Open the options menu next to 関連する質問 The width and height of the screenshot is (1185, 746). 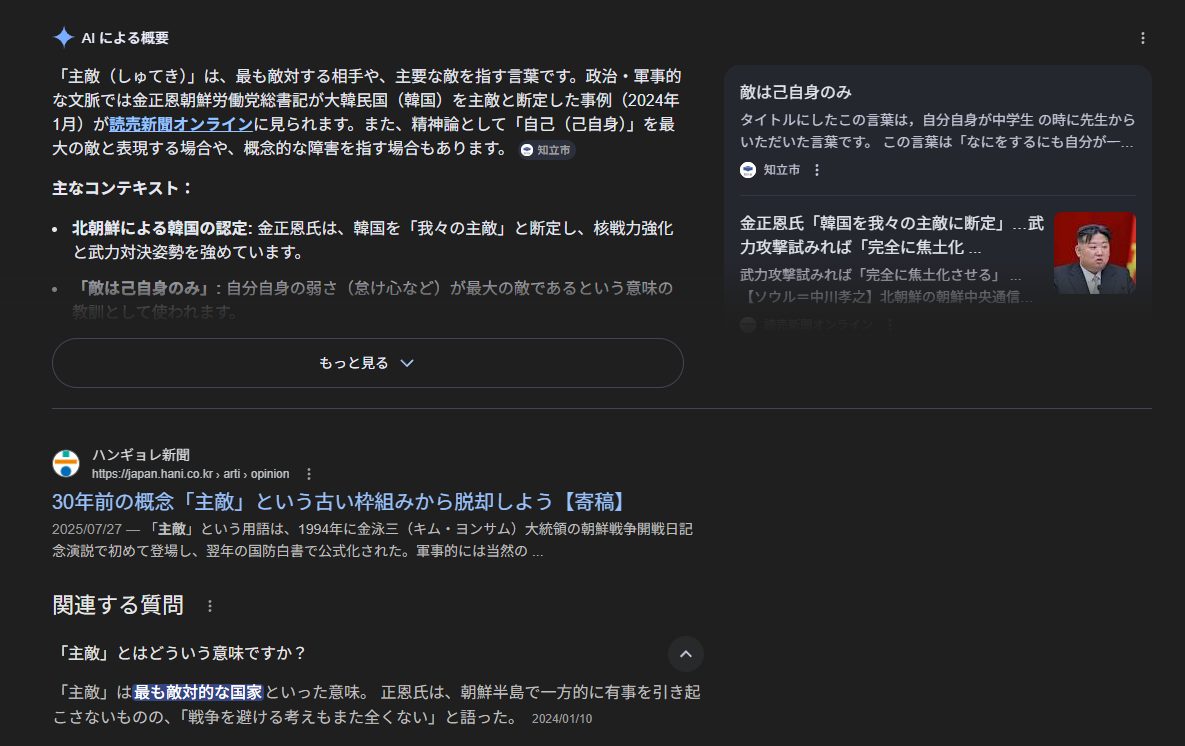pyautogui.click(x=209, y=606)
